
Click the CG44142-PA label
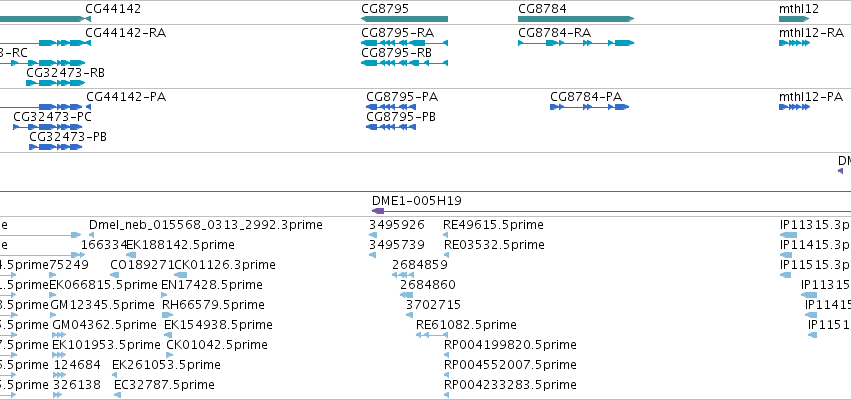pos(126,97)
